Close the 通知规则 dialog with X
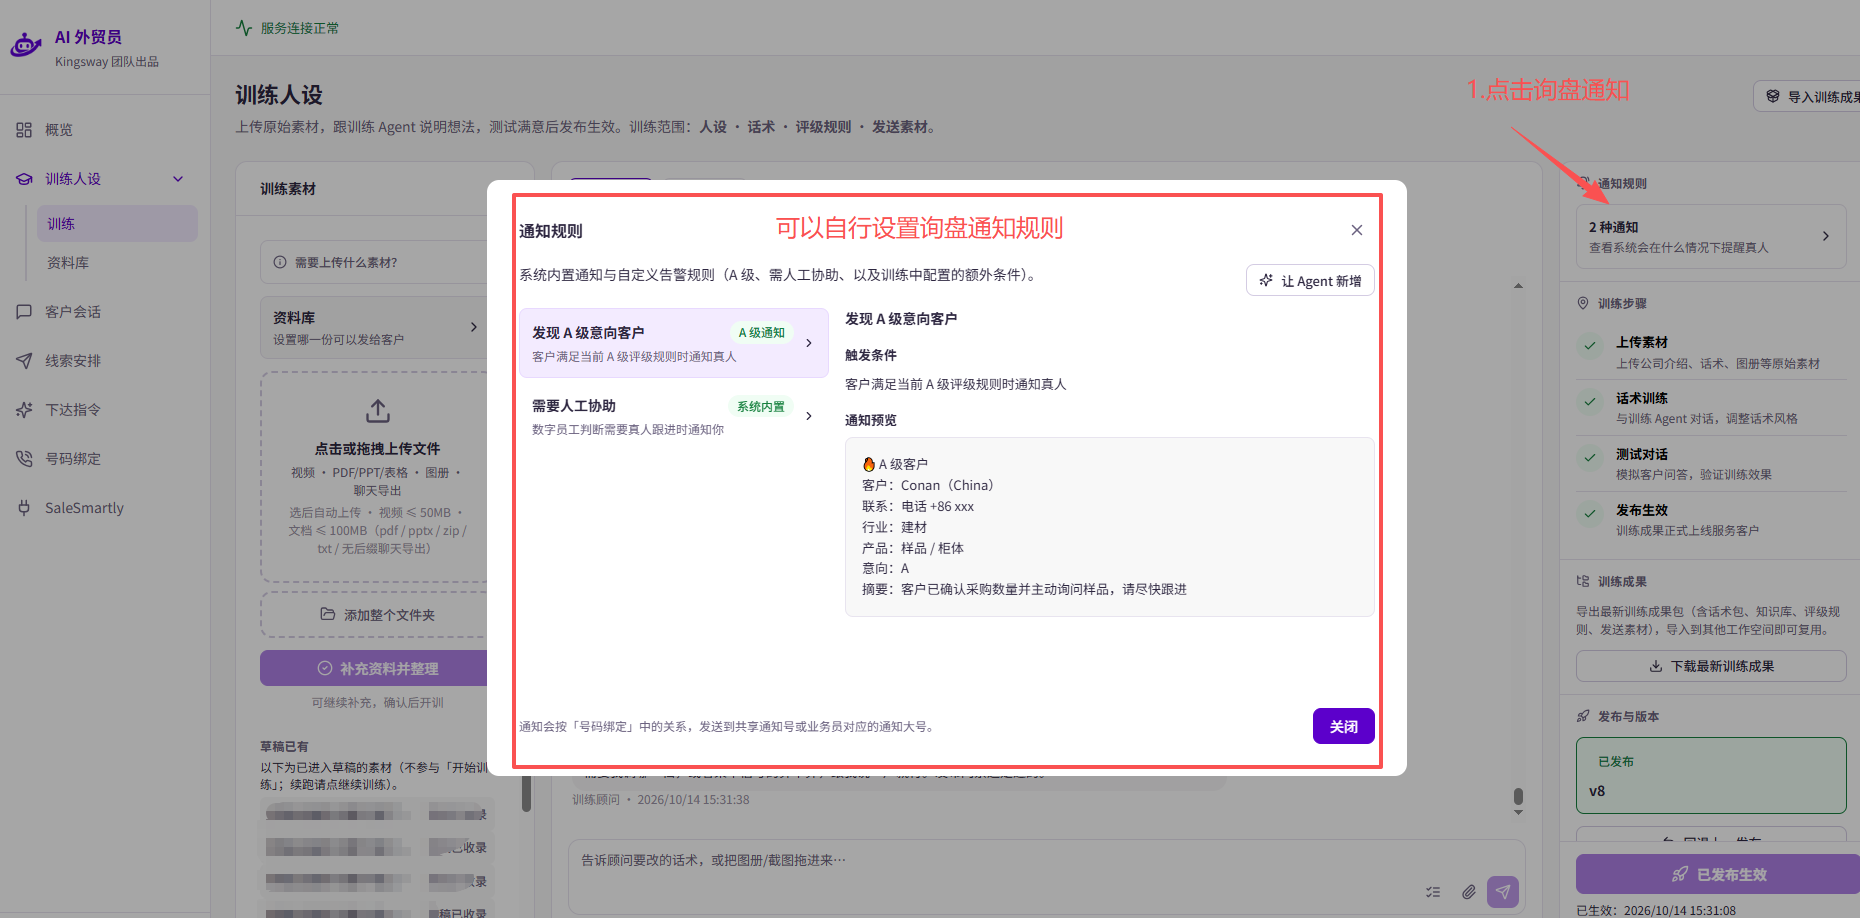The height and width of the screenshot is (918, 1860). [x=1357, y=230]
